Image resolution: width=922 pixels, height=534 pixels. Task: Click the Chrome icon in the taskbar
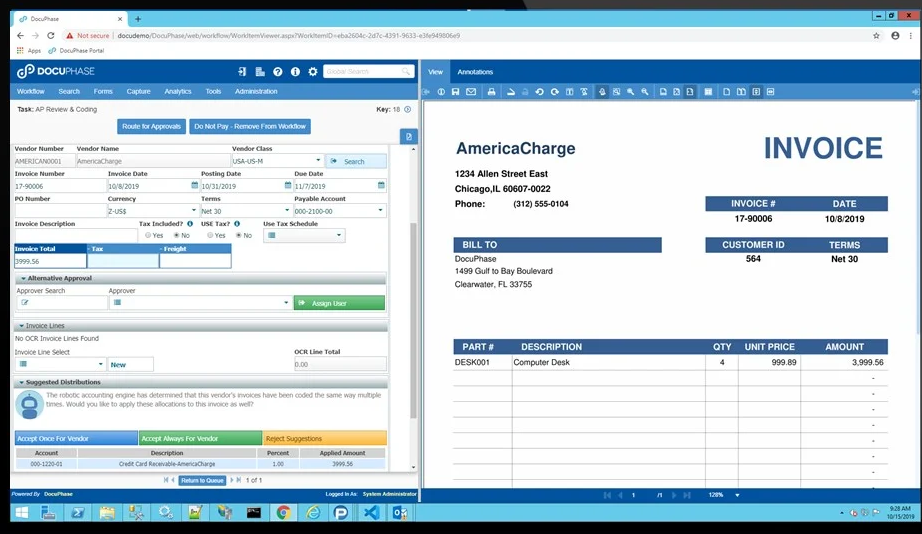click(x=283, y=513)
